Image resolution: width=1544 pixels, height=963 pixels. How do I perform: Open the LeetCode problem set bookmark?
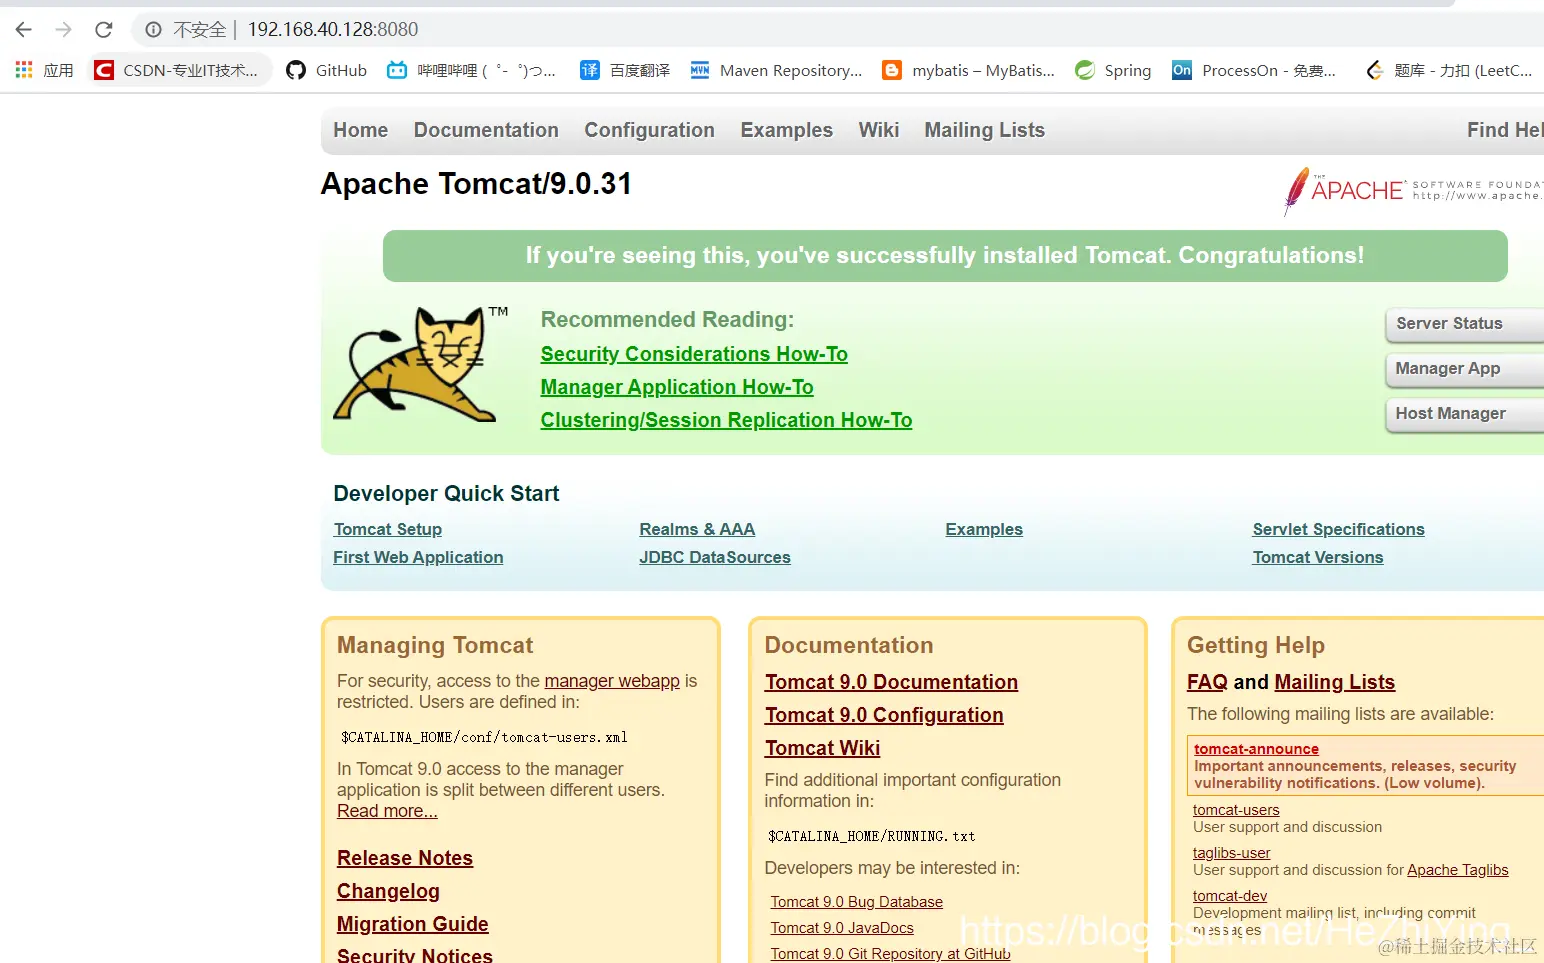coord(1449,70)
